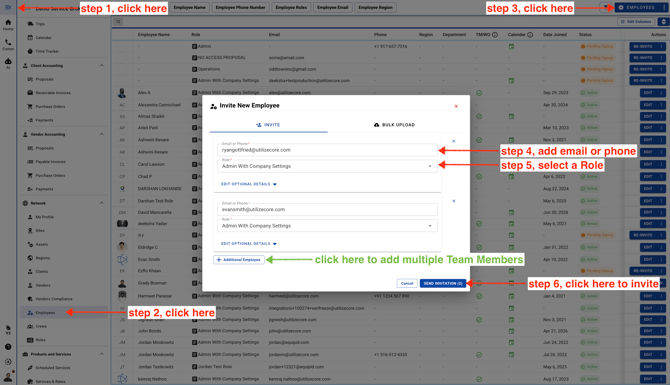Remove the ryangottfried invite entry with its X

[x=454, y=141]
